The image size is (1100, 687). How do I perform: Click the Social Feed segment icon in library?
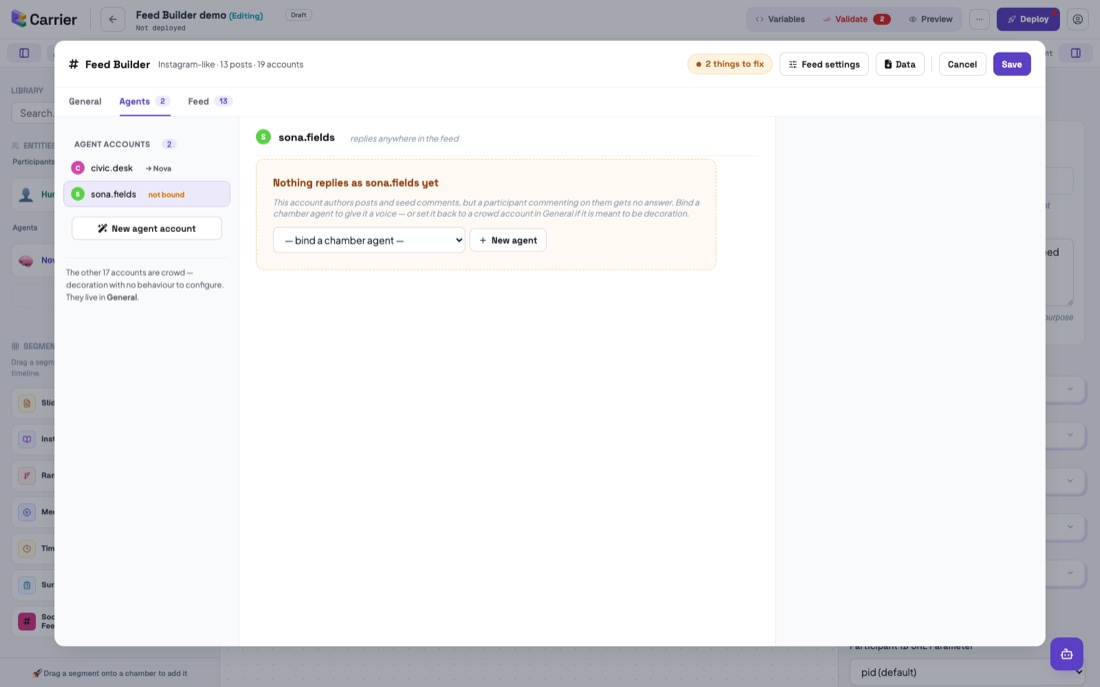[x=27, y=621]
